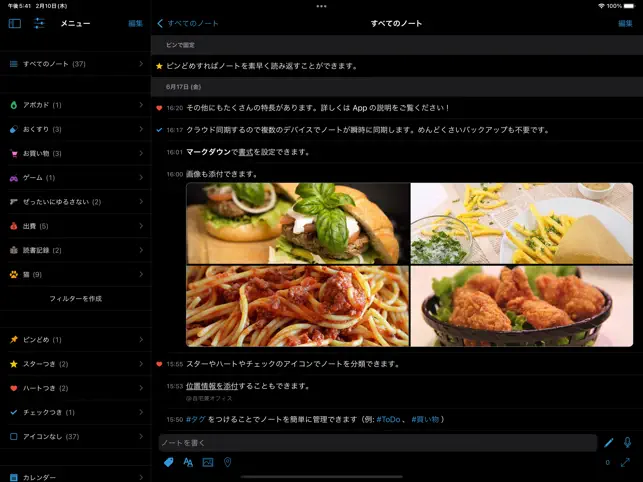The width and height of the screenshot is (643, 482).
Task: Click the books icon beside 読書記録
Action: (14, 250)
